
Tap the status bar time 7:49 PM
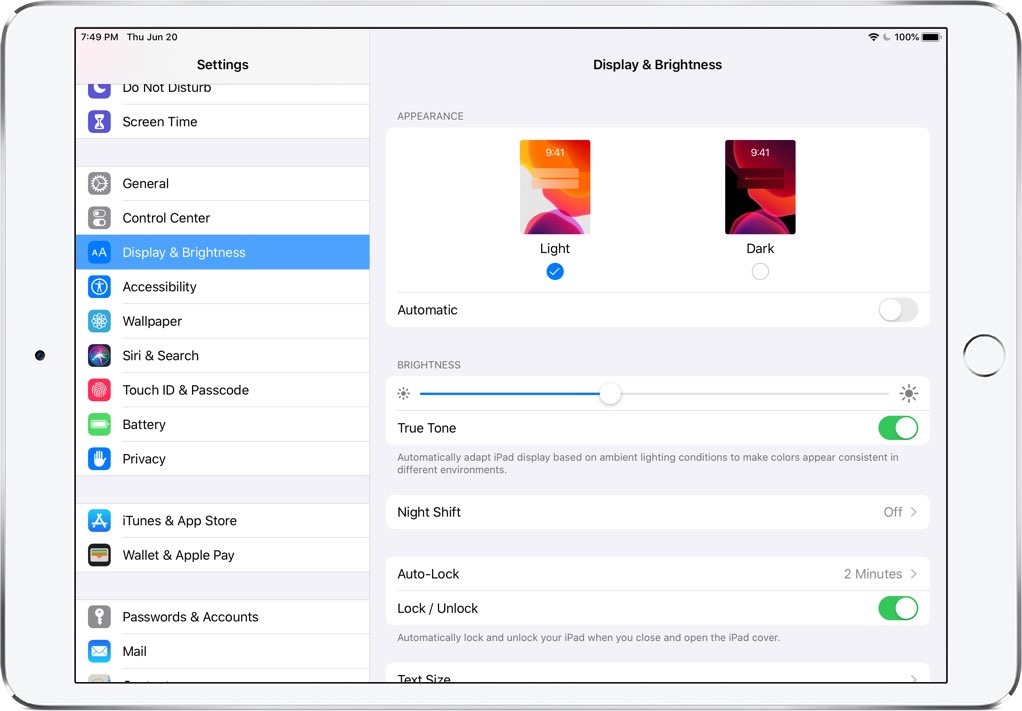(100, 37)
